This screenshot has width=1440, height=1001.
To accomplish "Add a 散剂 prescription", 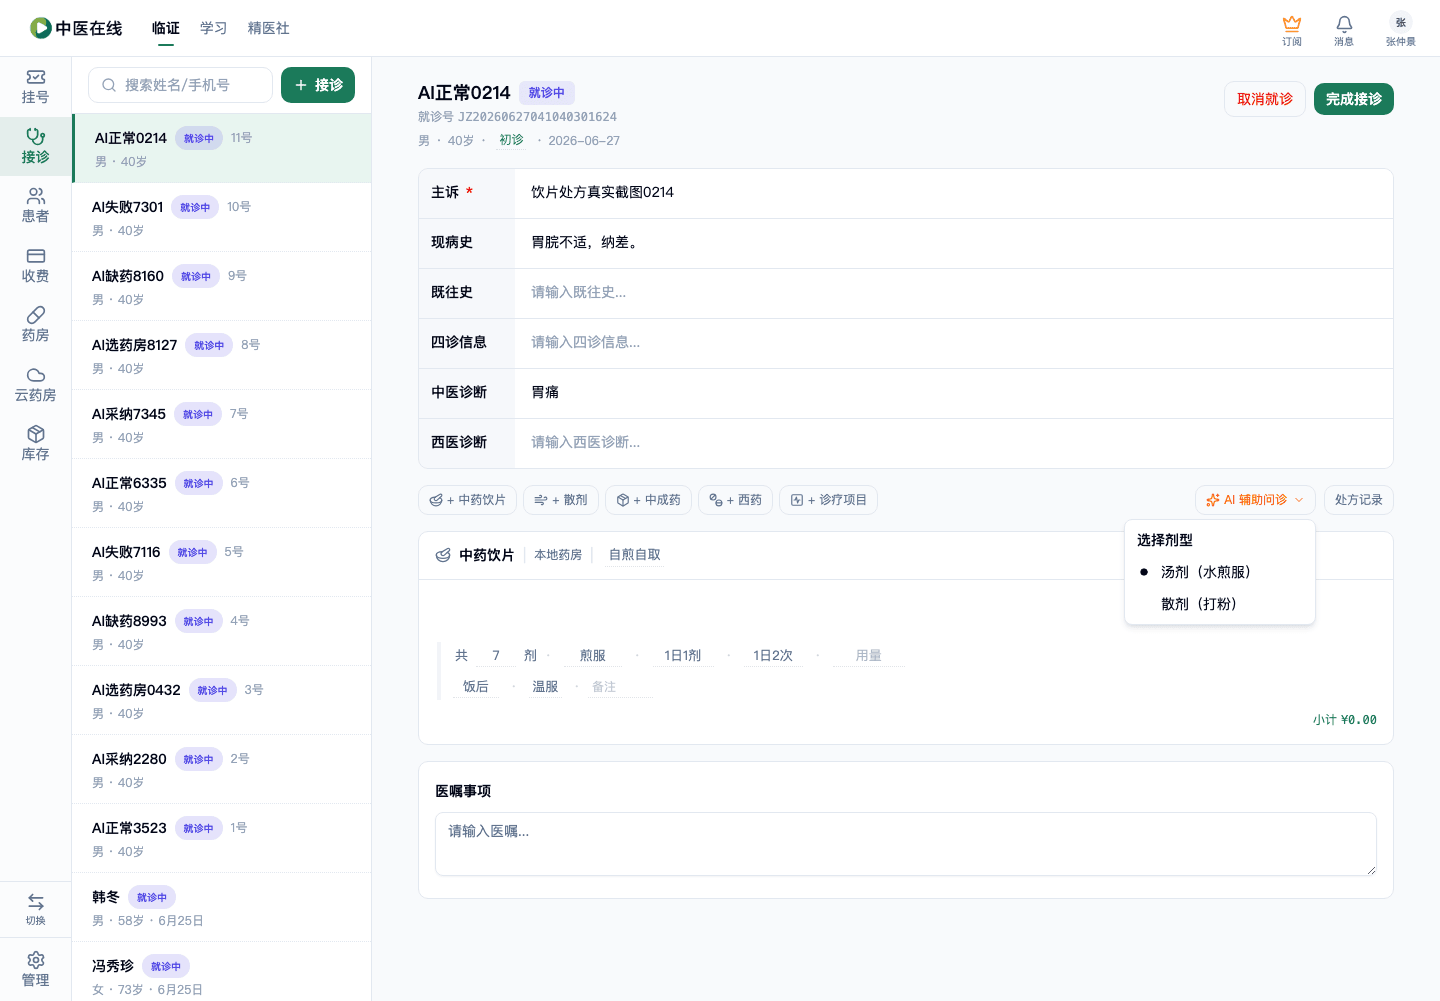I will pos(561,500).
